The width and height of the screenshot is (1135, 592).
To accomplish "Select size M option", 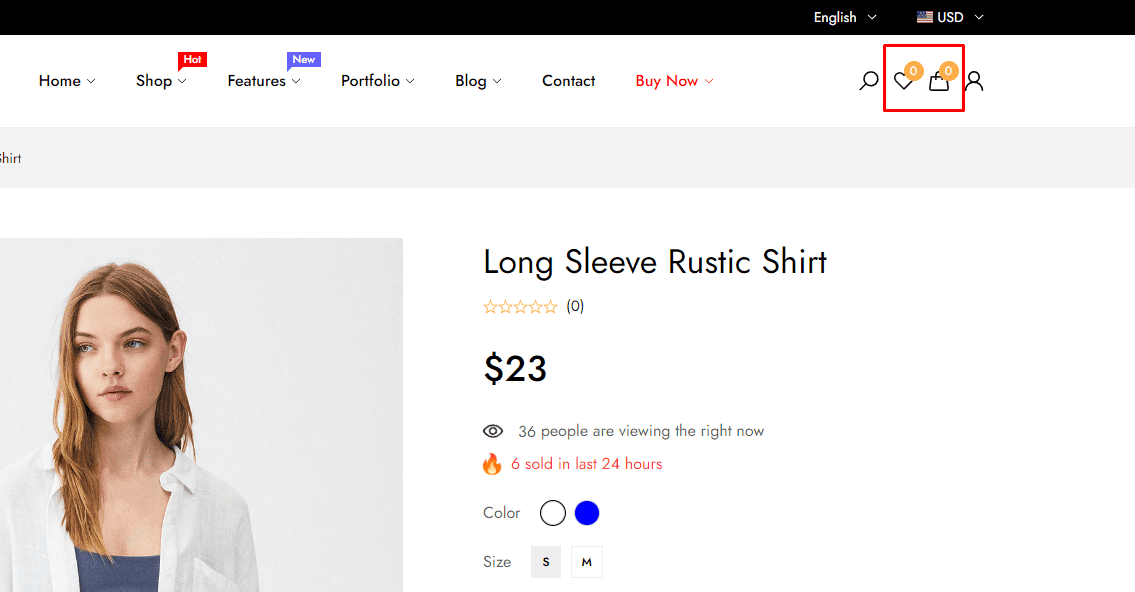I will [x=586, y=562].
